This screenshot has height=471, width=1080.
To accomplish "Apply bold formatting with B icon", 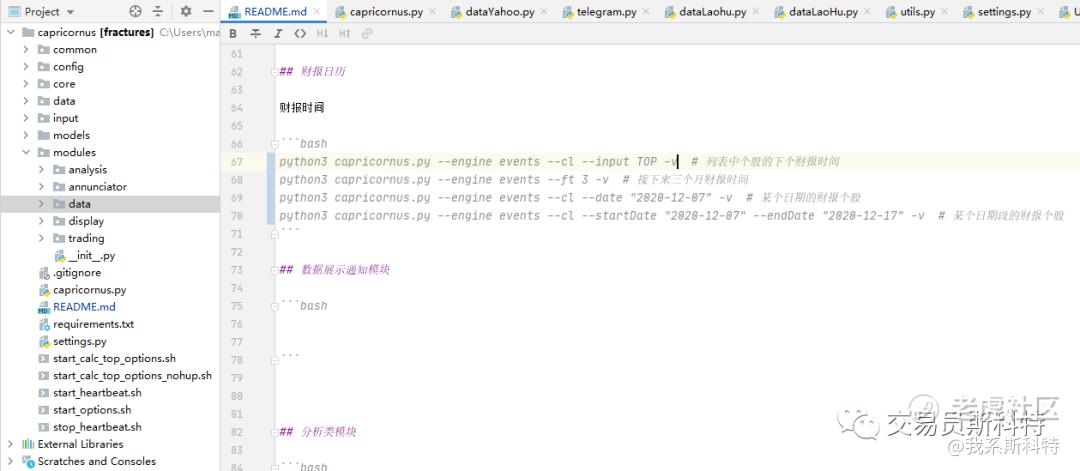I will pos(233,34).
